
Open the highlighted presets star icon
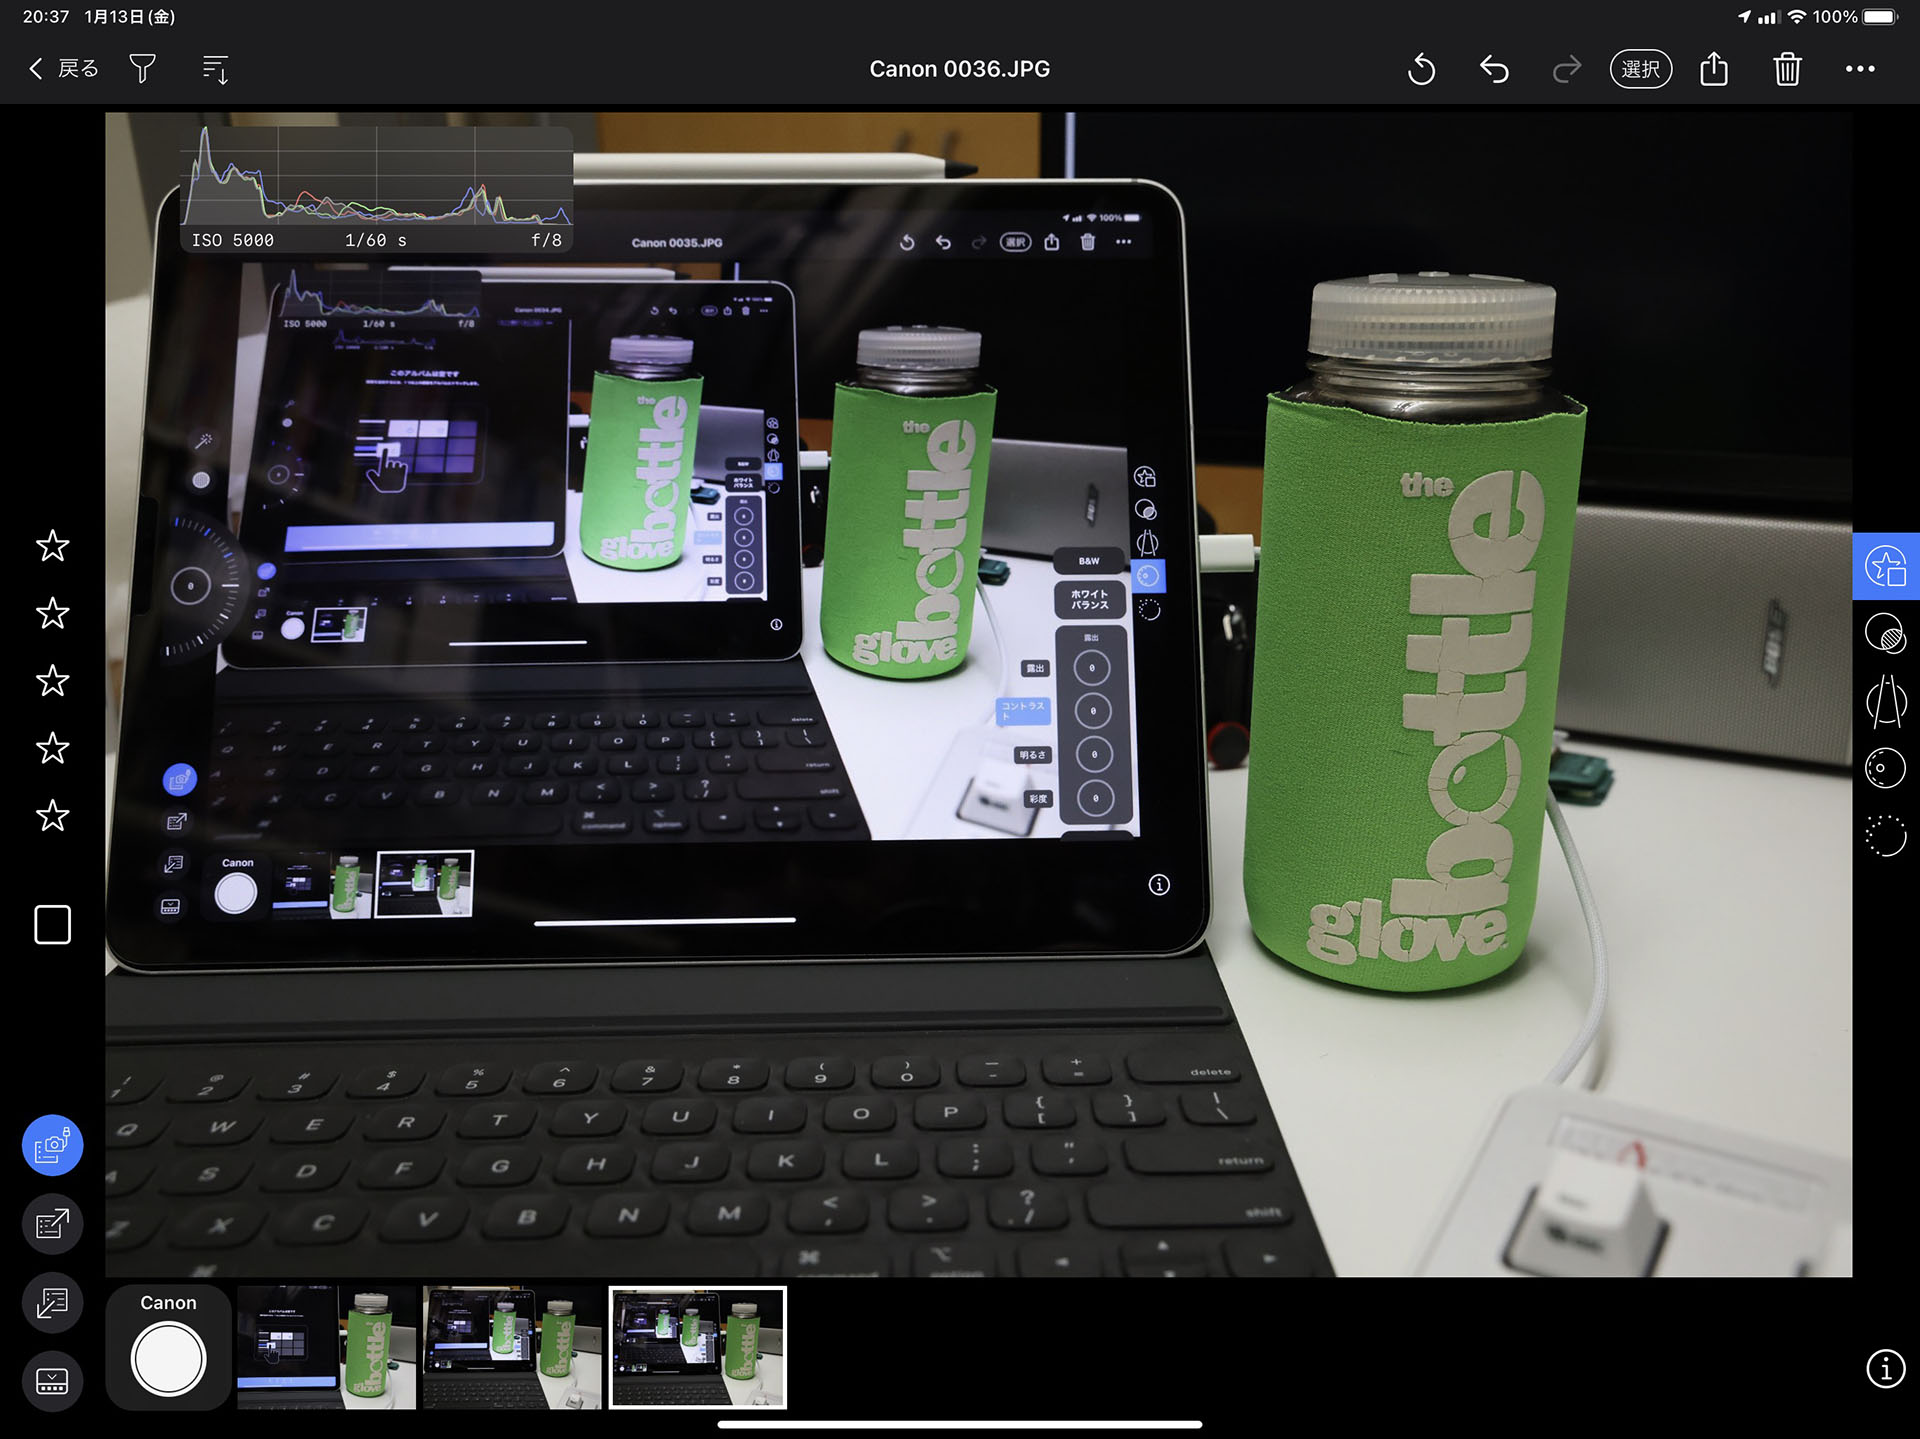click(x=1886, y=567)
